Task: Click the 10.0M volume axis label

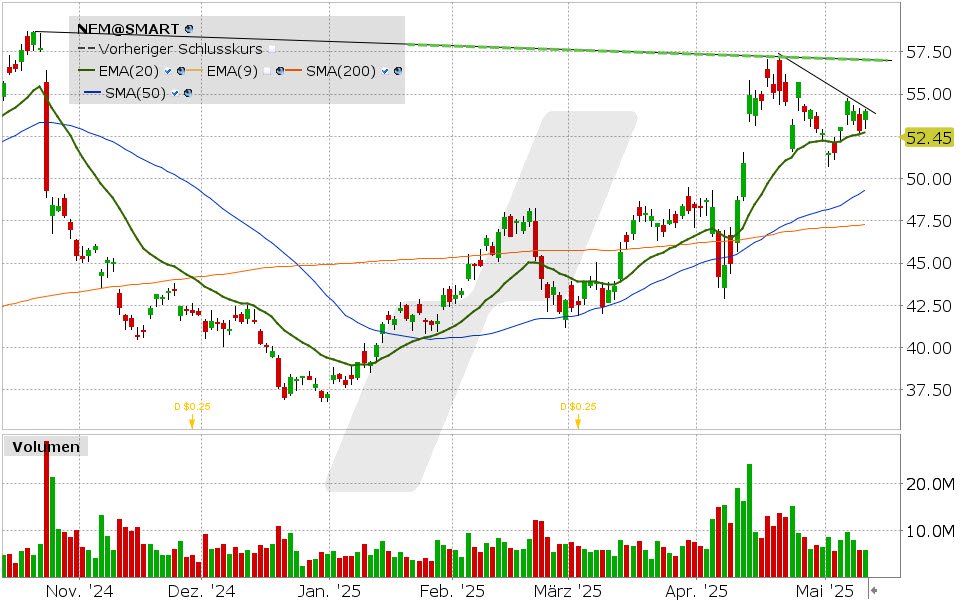Action: tap(930, 531)
